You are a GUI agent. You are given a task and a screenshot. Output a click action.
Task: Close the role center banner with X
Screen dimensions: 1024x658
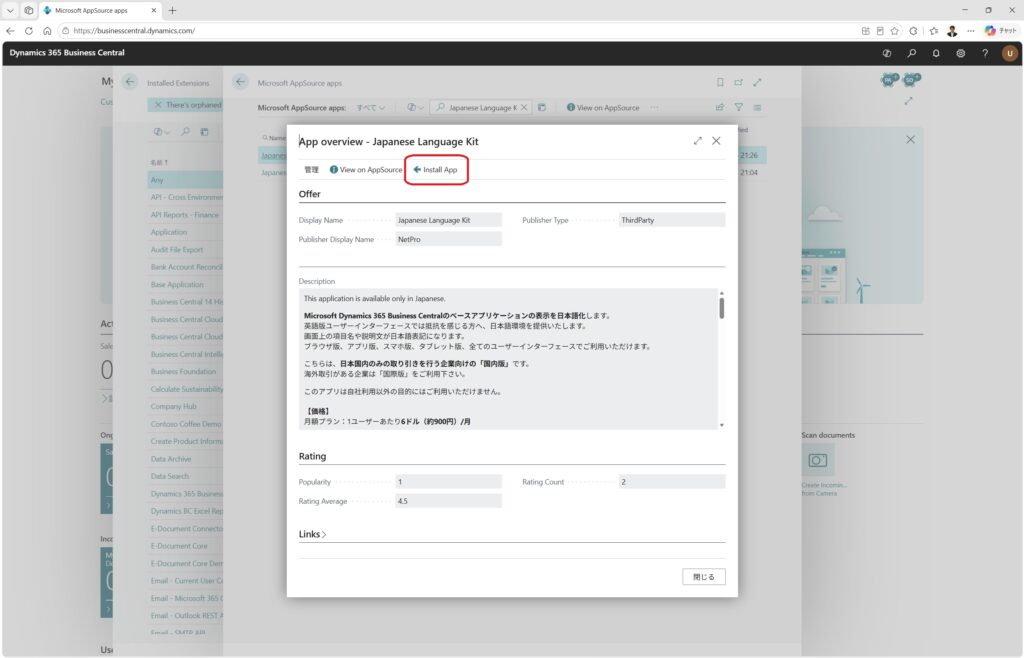[910, 140]
